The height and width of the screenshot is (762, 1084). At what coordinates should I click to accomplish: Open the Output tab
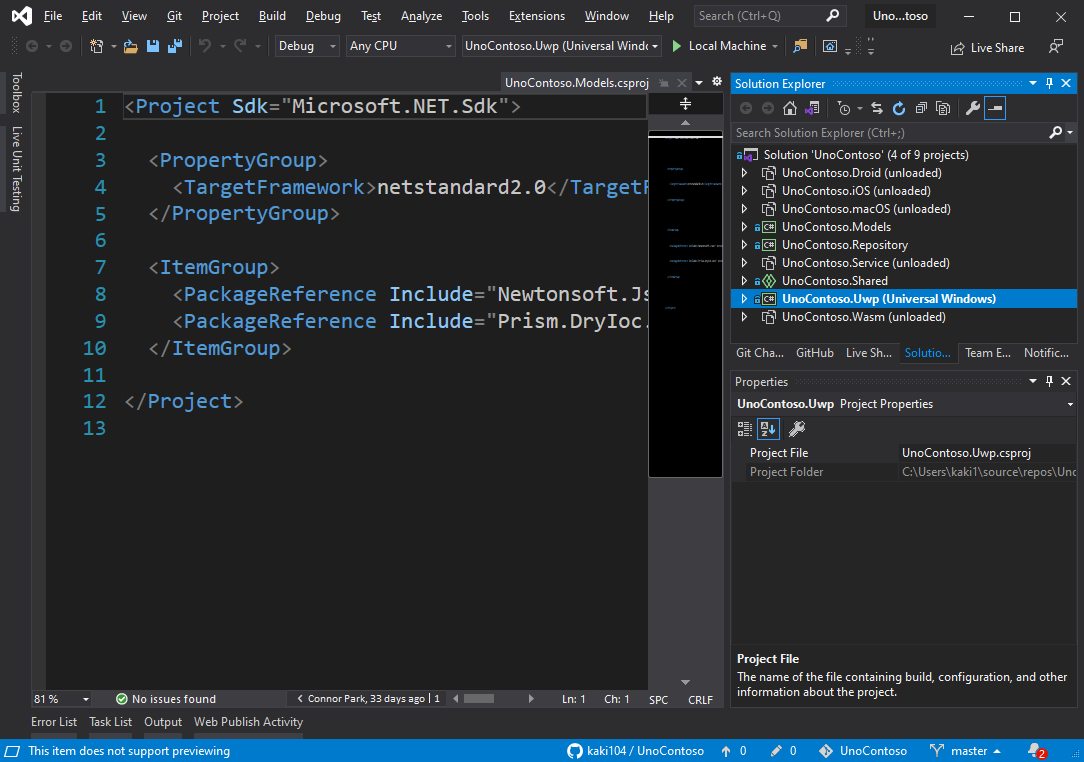click(x=163, y=722)
